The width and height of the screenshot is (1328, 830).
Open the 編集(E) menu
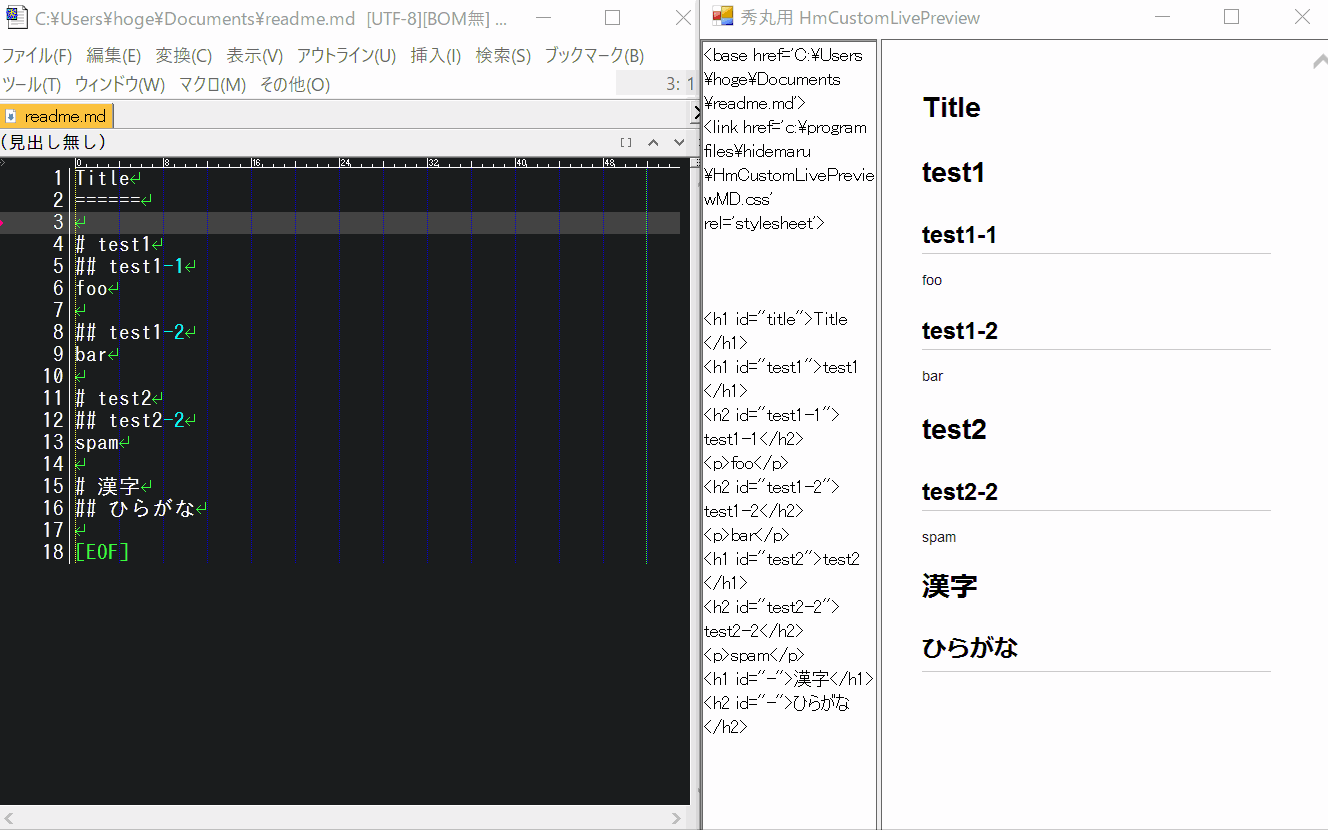[114, 56]
